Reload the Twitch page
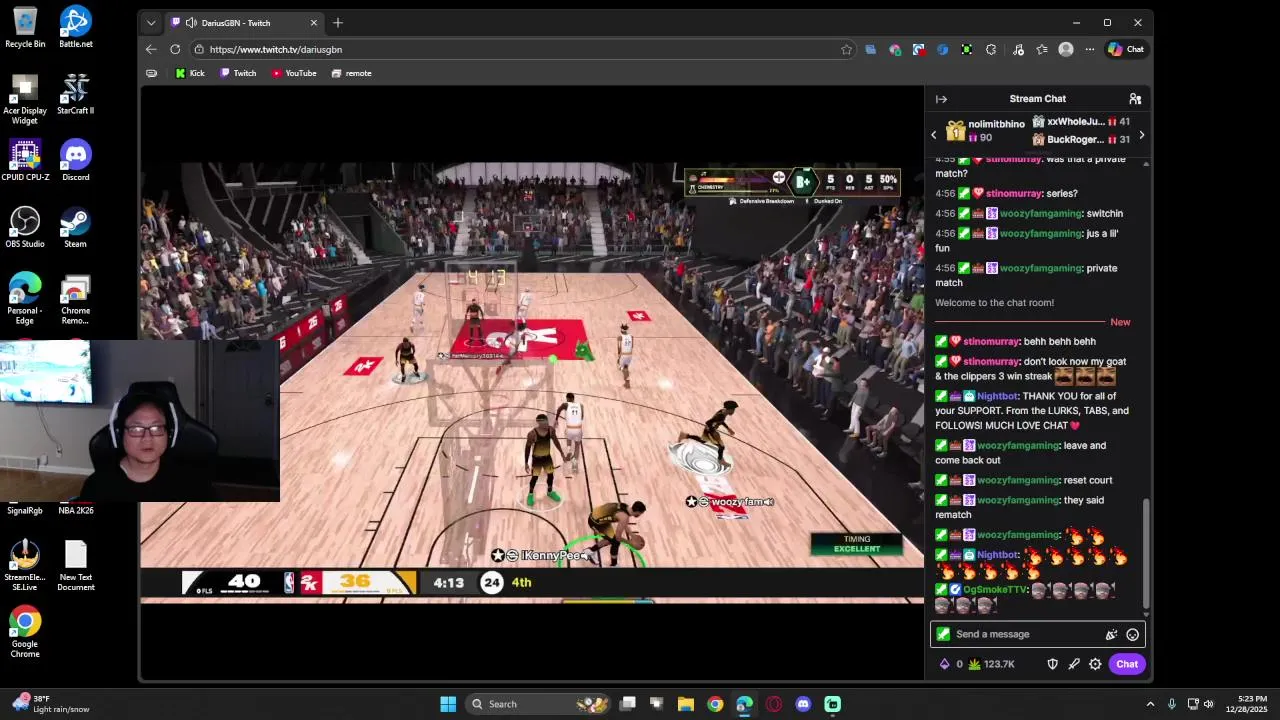 click(x=175, y=49)
